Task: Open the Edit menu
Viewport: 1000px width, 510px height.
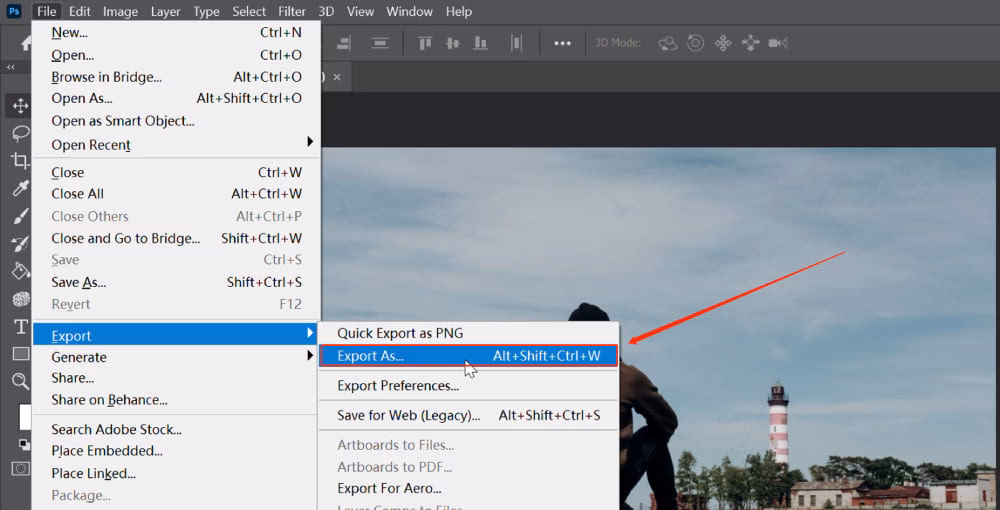Action: 80,11
